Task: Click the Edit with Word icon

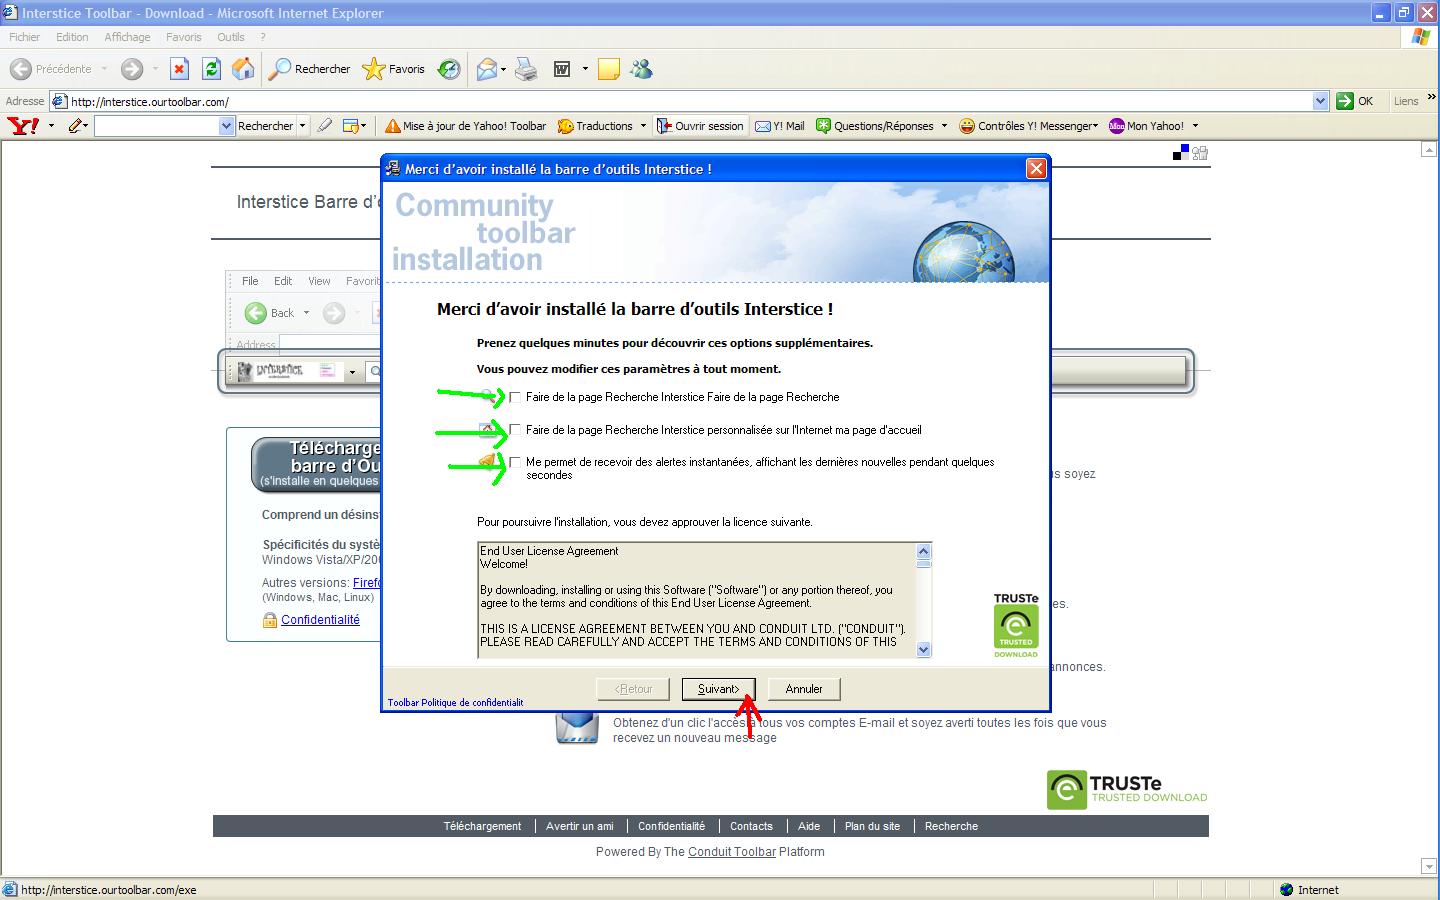Action: point(562,69)
